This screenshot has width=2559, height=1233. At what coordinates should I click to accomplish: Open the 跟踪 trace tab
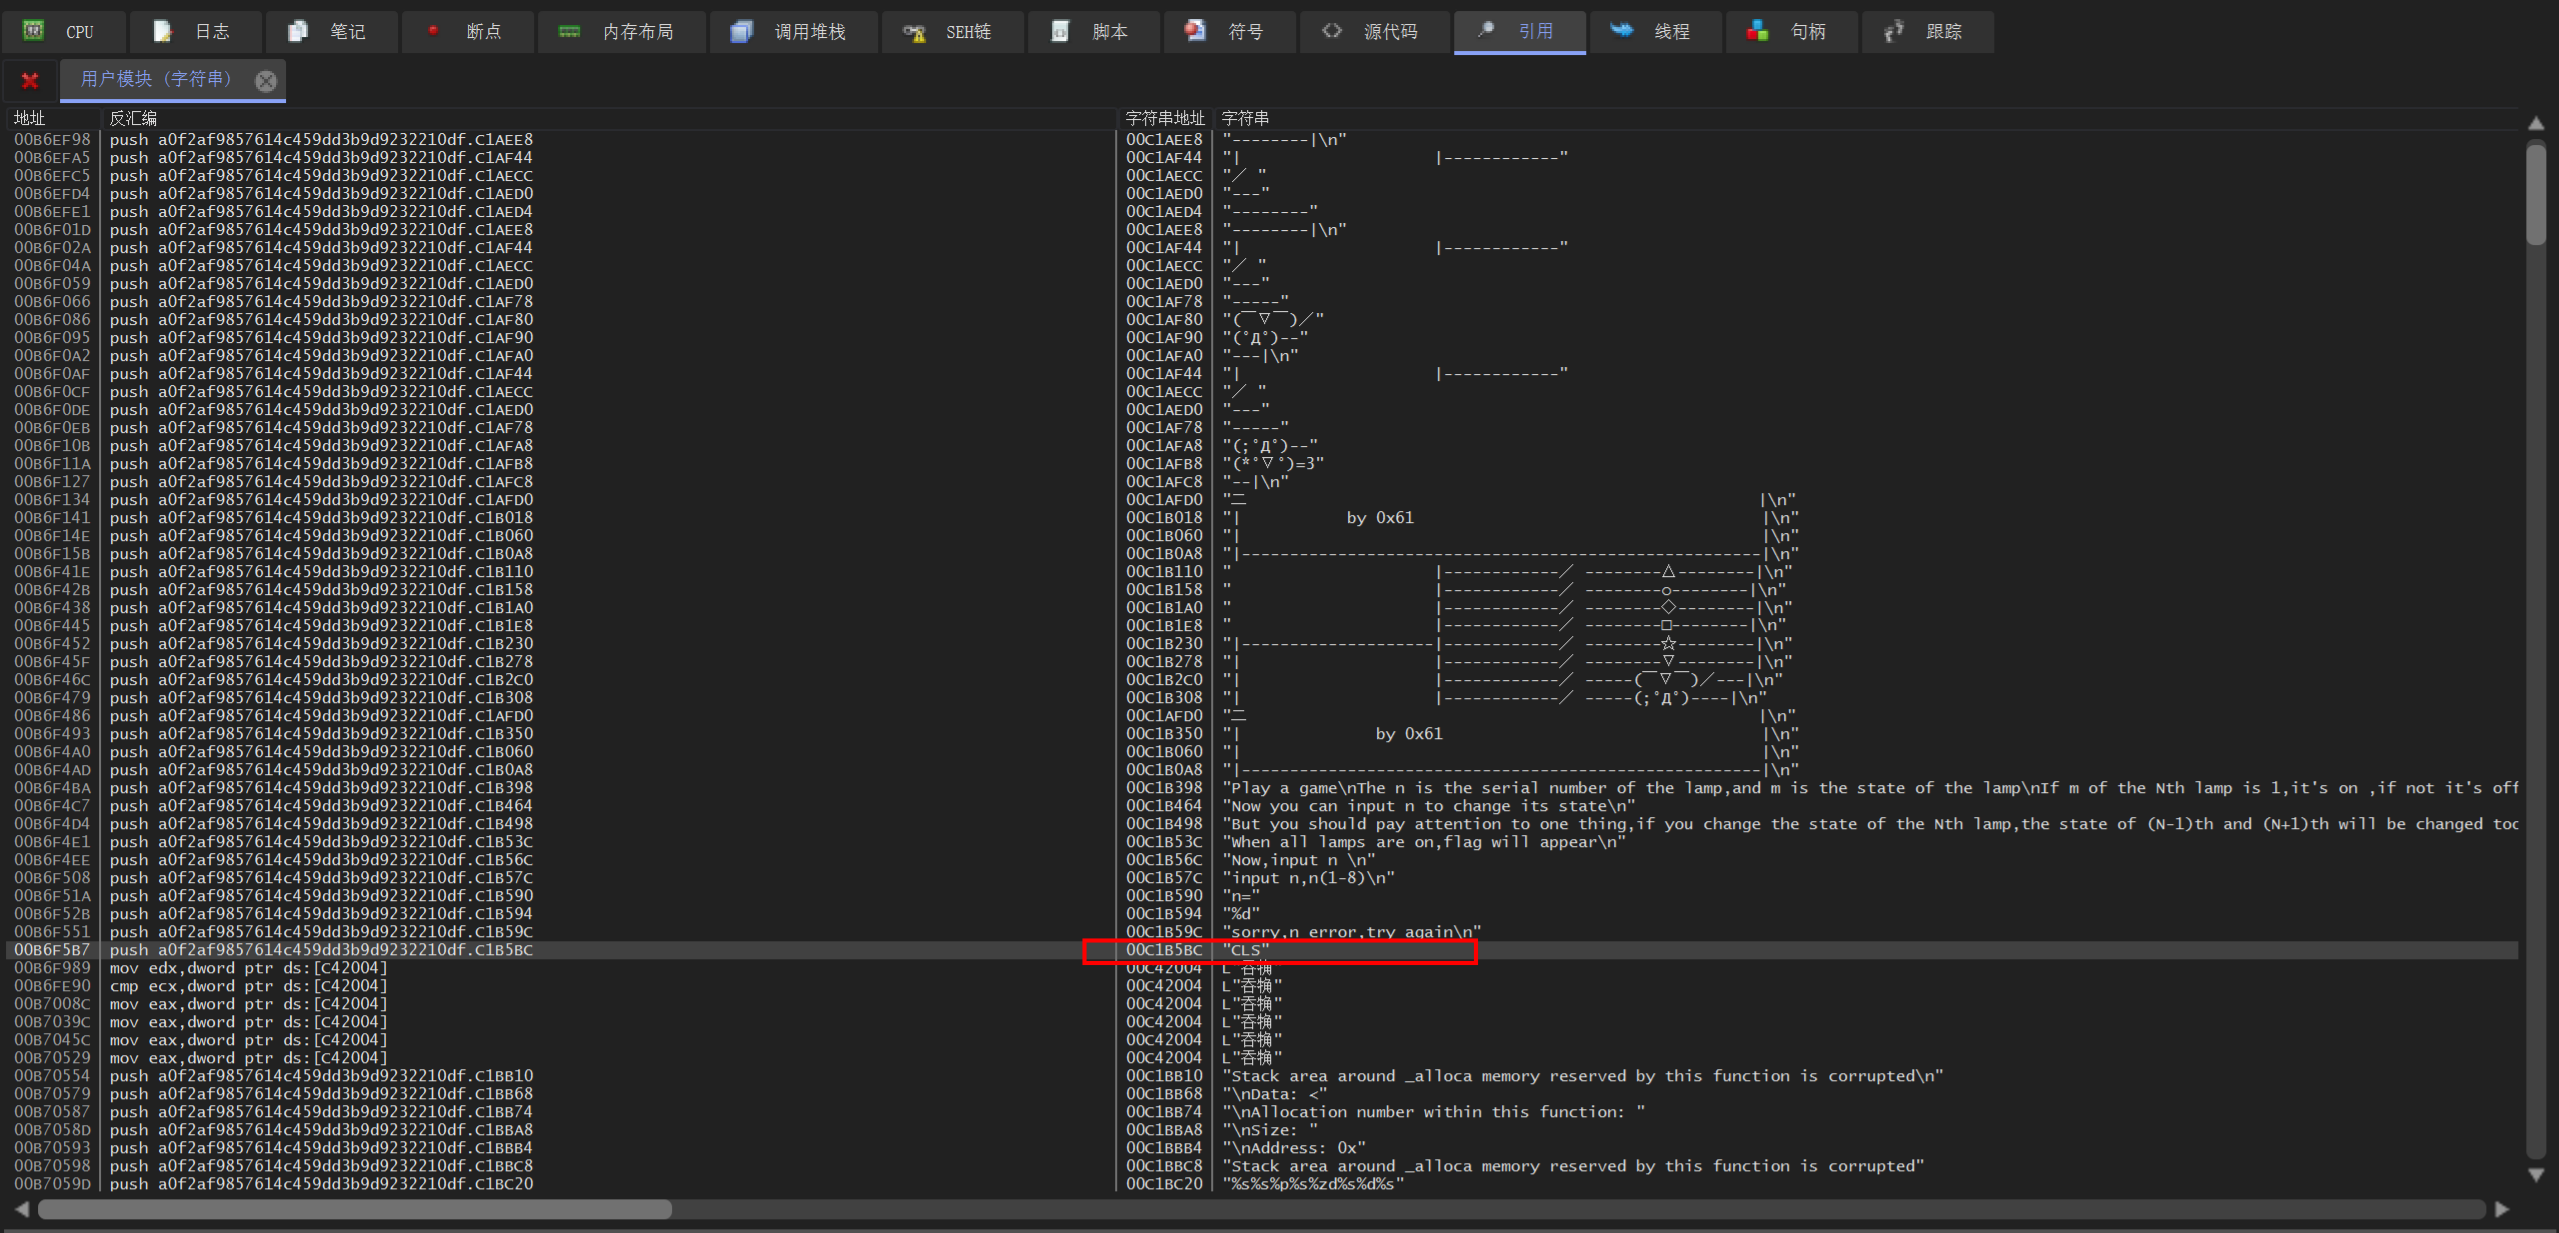[1943, 31]
